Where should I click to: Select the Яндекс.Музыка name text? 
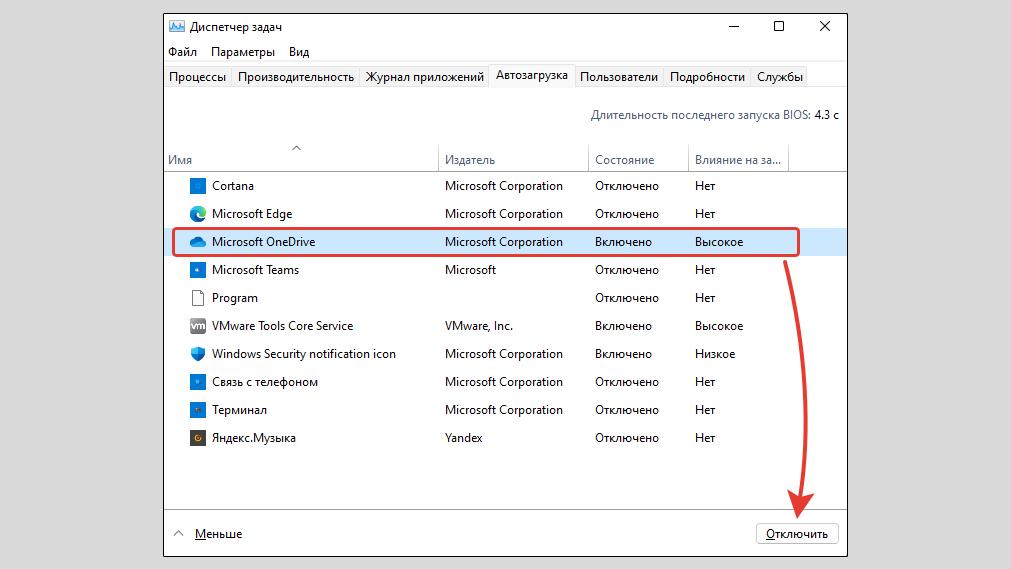(x=254, y=438)
